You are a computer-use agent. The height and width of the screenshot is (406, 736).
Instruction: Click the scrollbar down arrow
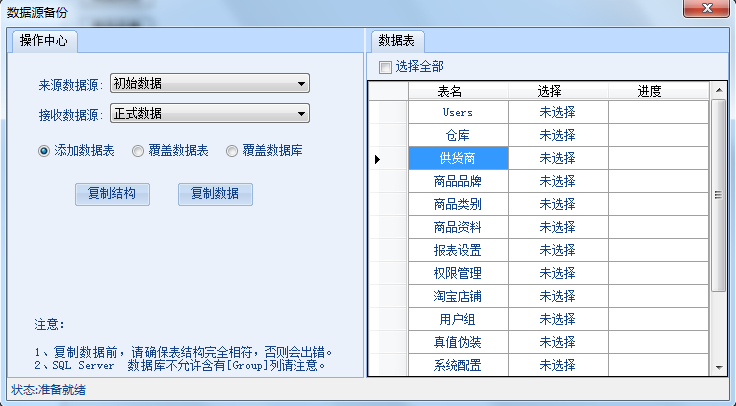(719, 368)
